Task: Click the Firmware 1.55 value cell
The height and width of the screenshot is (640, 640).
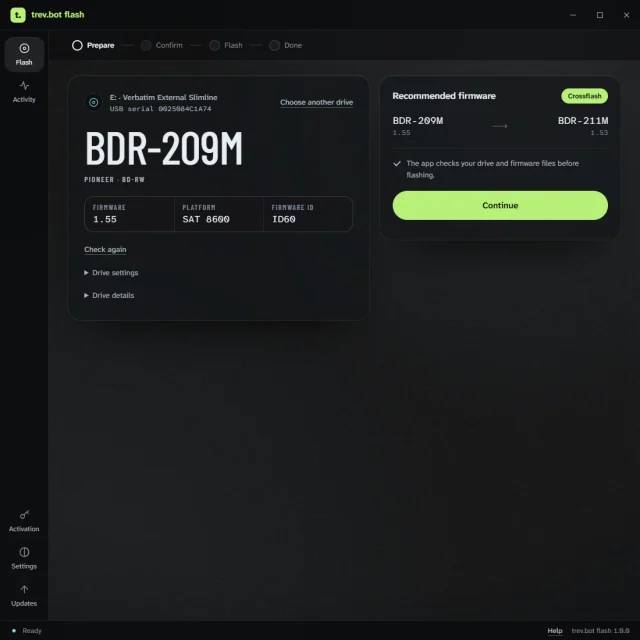Action: pos(129,214)
